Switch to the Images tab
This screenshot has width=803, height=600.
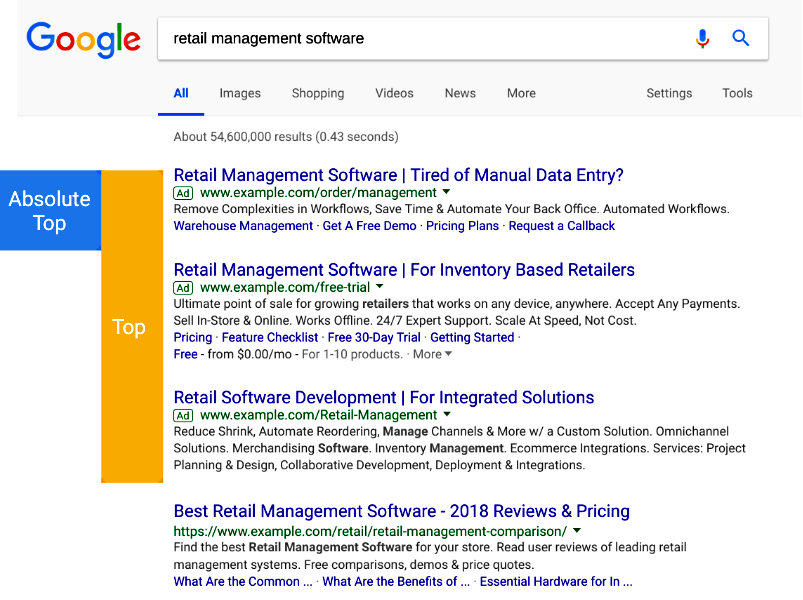click(239, 93)
